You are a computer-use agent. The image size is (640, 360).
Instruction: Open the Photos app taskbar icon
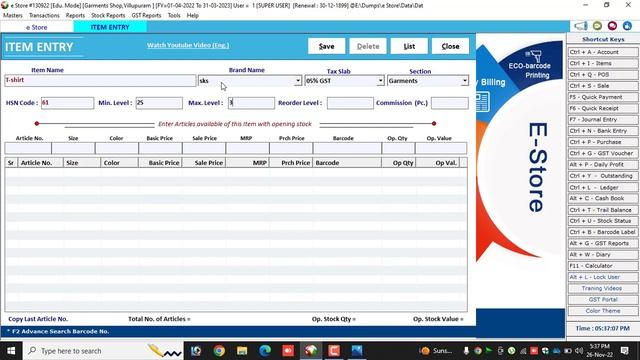pos(357,351)
